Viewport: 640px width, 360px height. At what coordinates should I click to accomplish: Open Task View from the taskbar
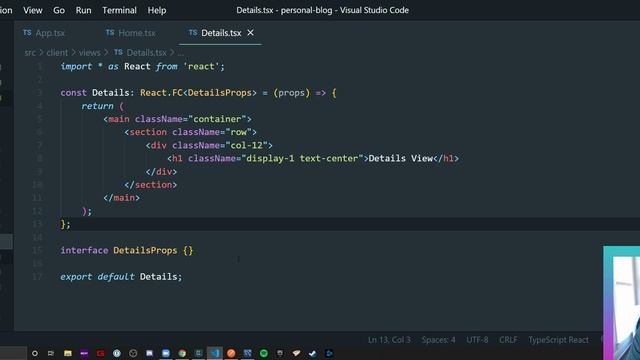tap(51, 353)
